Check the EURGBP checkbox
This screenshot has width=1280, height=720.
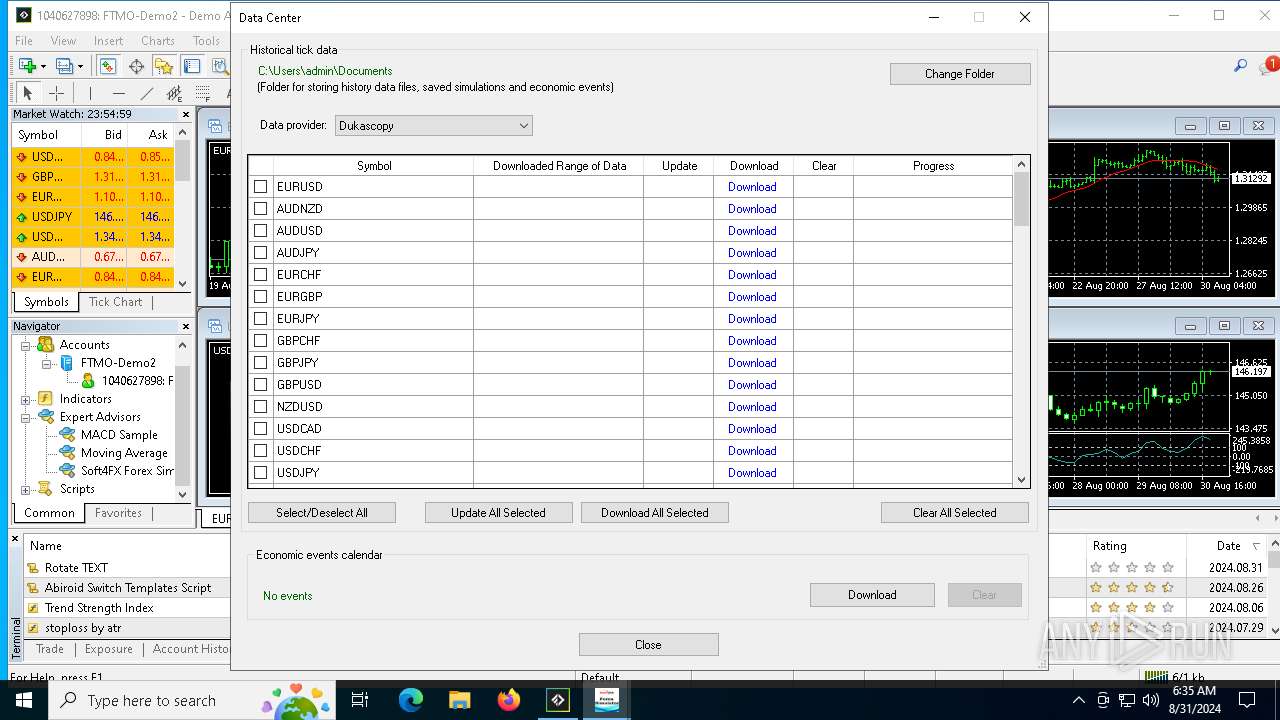pyautogui.click(x=261, y=297)
